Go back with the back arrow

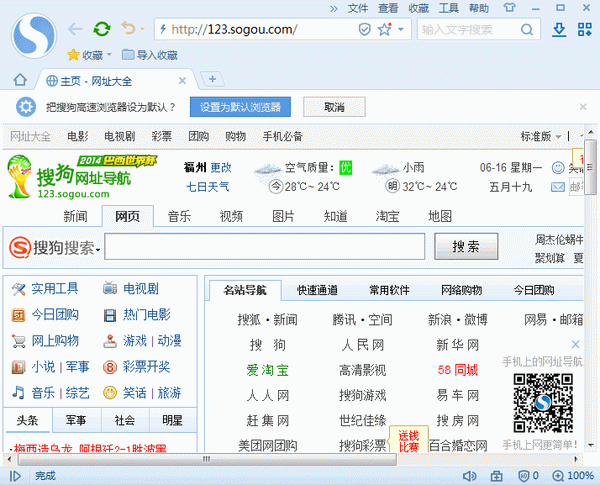click(x=75, y=29)
